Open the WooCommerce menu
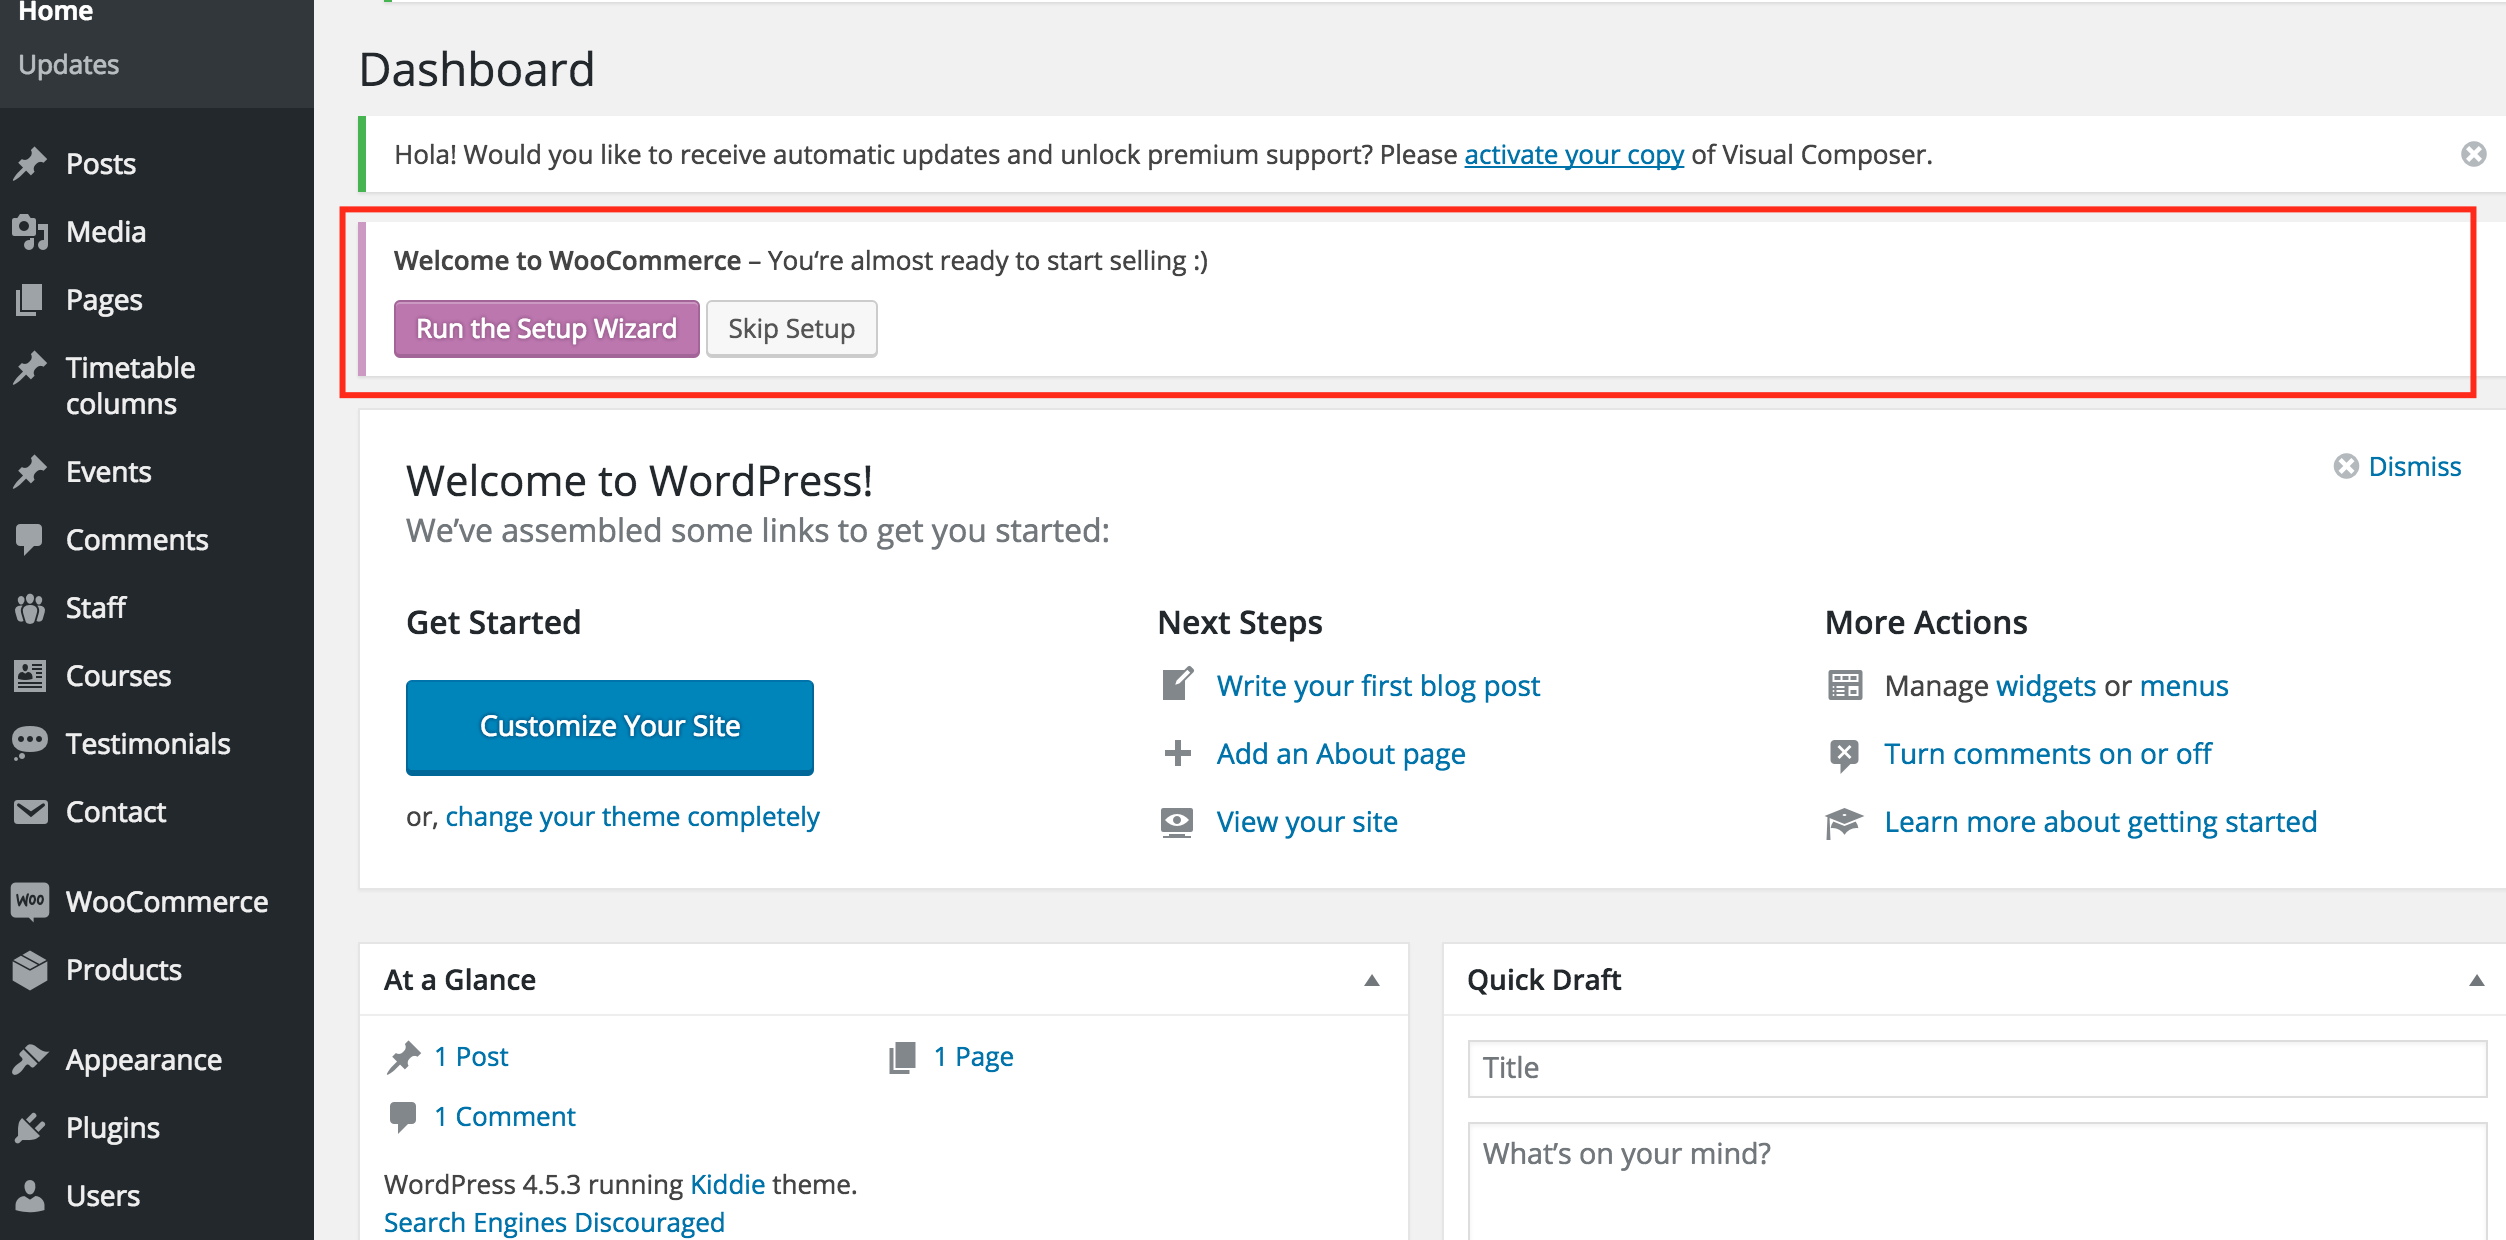This screenshot has width=2506, height=1240. (x=167, y=902)
